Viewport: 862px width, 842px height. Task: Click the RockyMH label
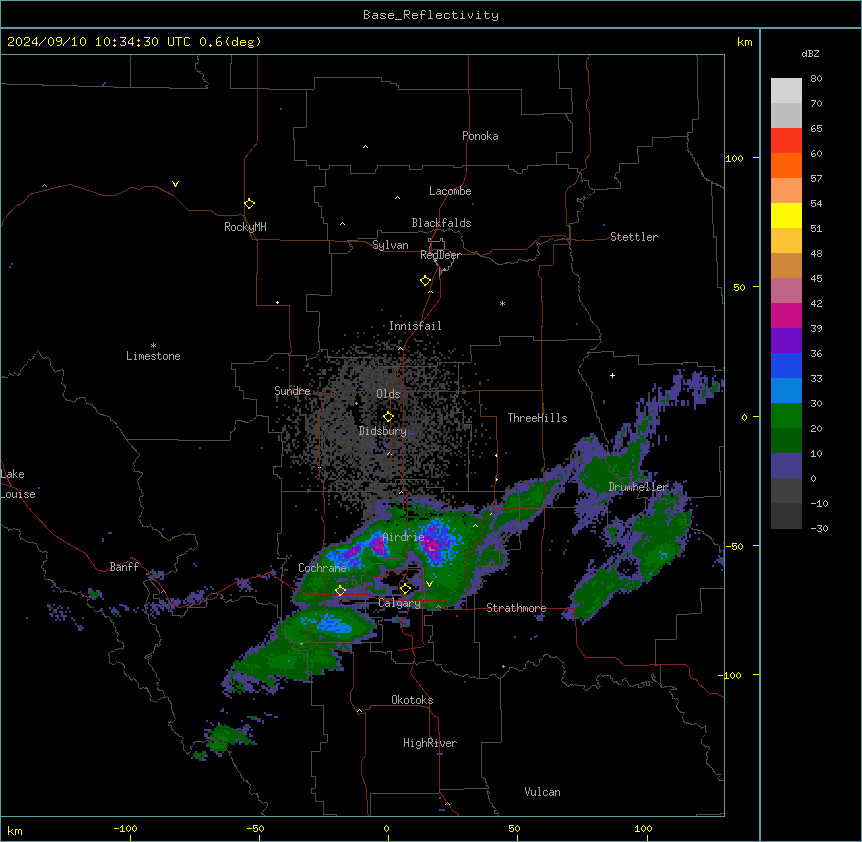(x=245, y=227)
